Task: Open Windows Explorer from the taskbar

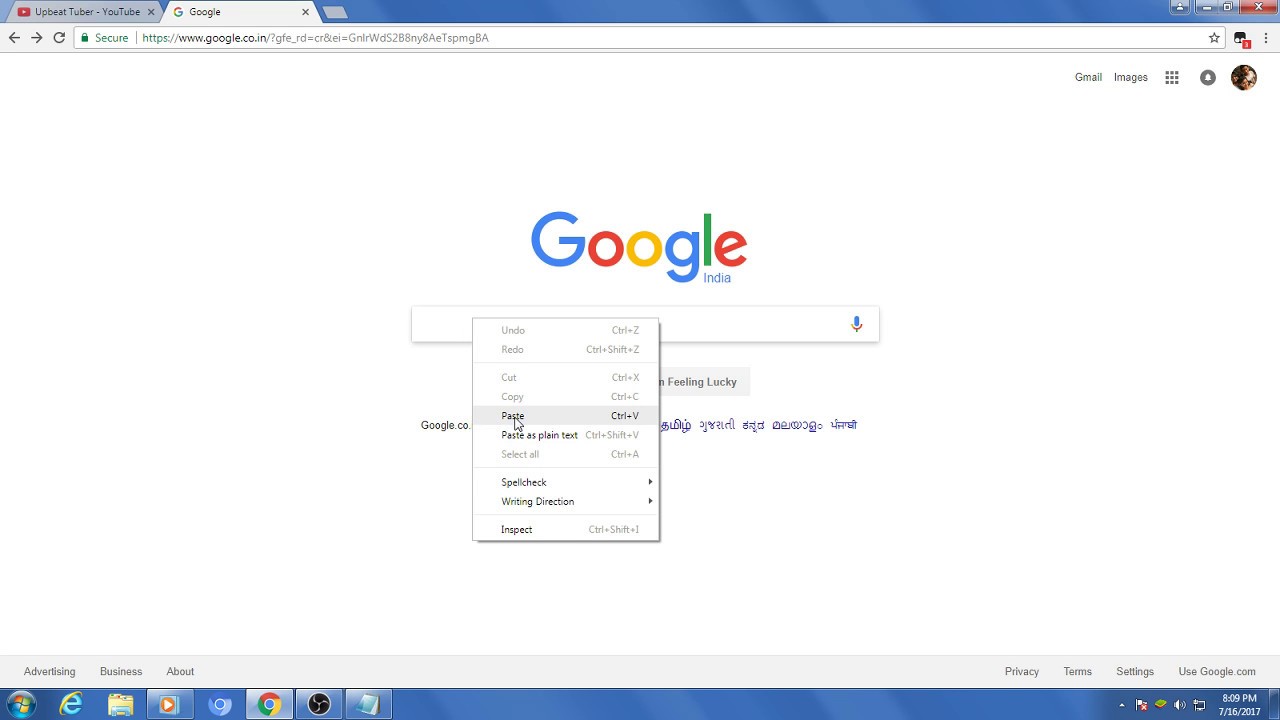Action: tap(120, 704)
